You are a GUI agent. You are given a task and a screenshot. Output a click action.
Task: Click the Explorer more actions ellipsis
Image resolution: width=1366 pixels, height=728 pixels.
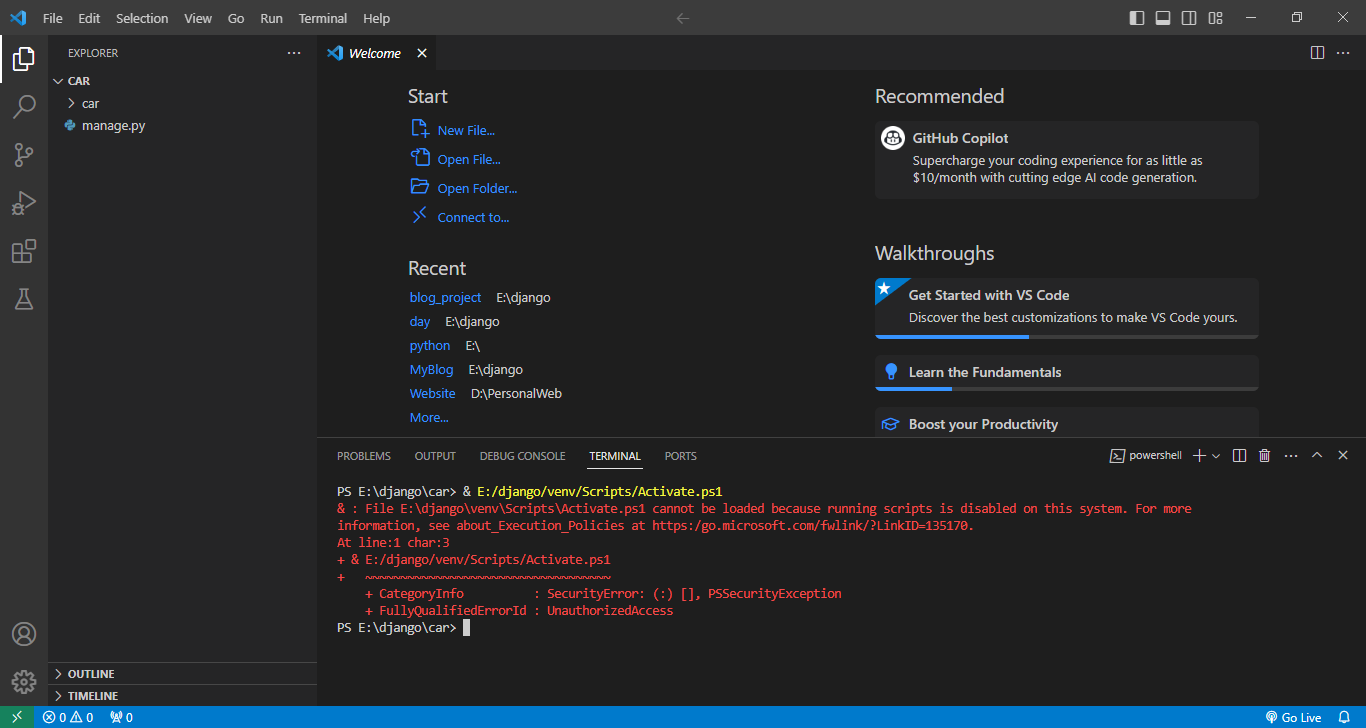click(x=293, y=53)
